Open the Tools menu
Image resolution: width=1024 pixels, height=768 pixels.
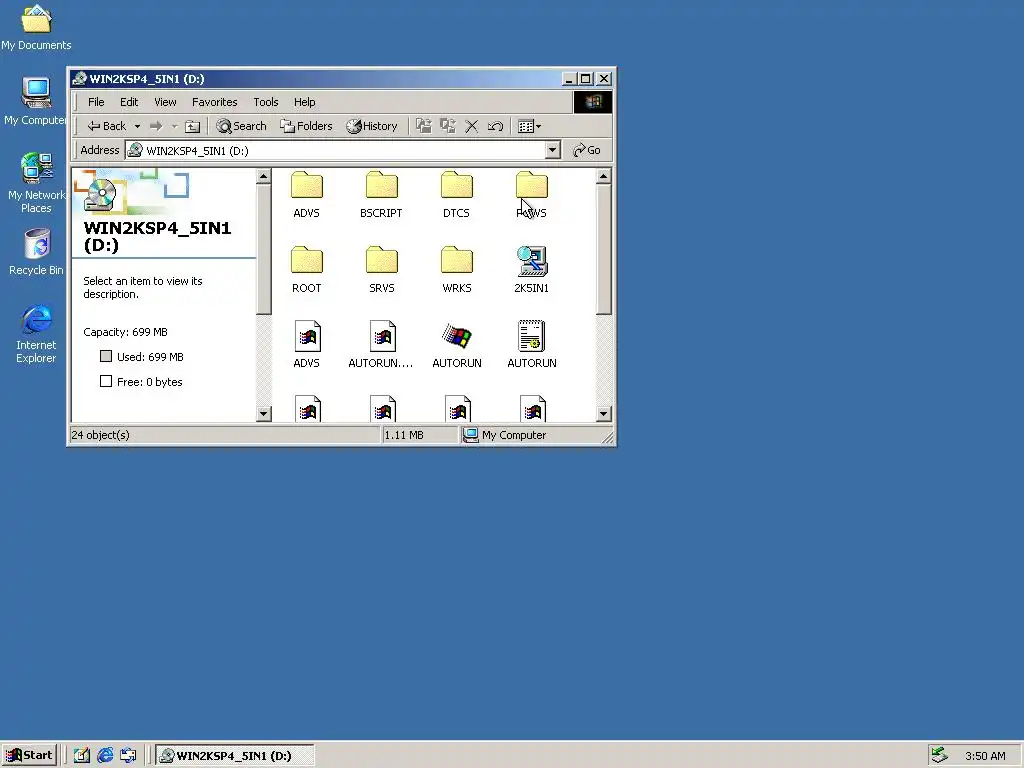[x=266, y=102]
